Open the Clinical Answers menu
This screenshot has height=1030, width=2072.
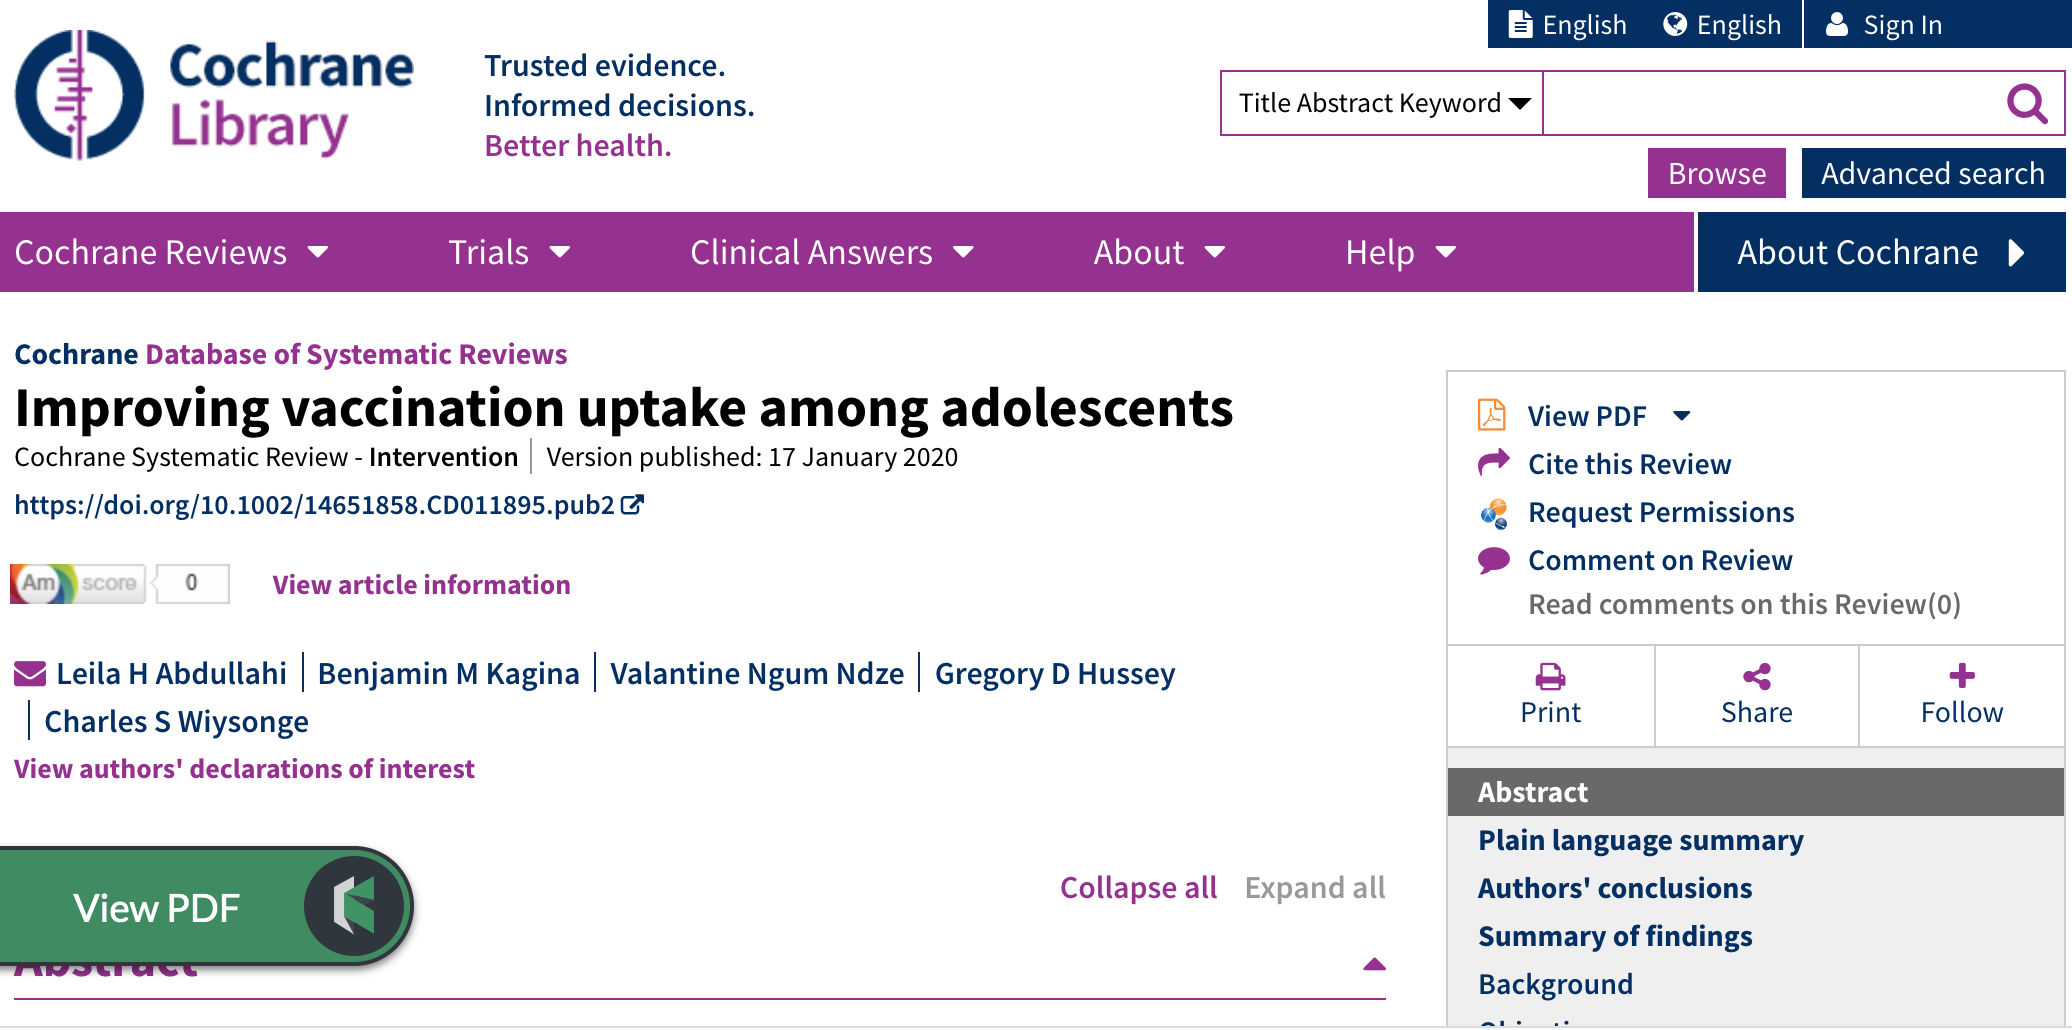831,252
